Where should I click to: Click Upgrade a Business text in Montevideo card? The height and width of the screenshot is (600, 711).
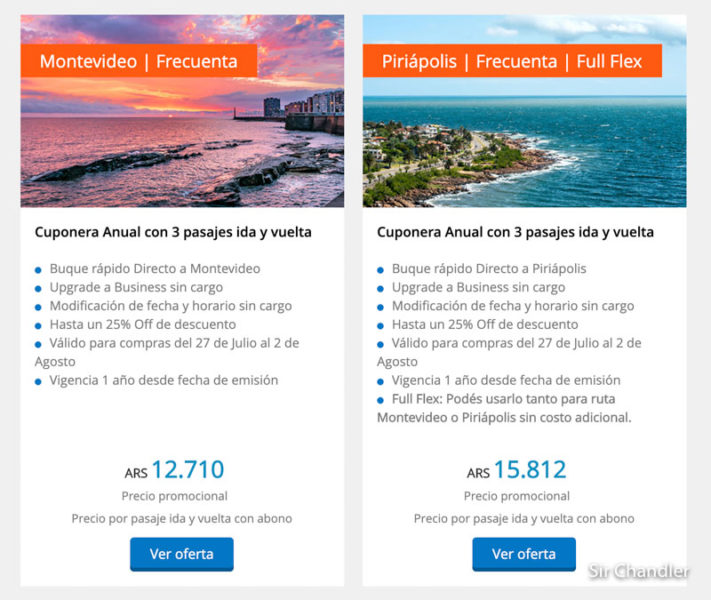tap(136, 288)
